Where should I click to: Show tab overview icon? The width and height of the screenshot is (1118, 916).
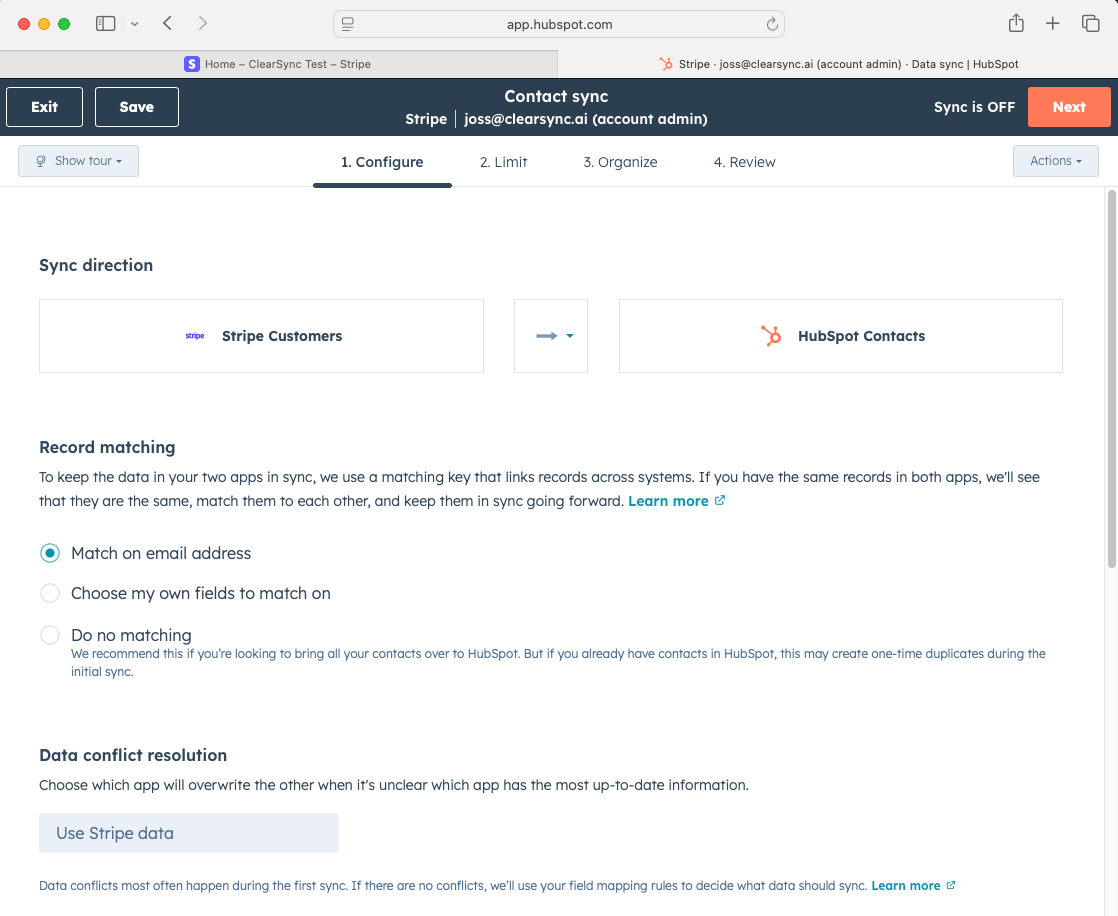tap(1090, 23)
